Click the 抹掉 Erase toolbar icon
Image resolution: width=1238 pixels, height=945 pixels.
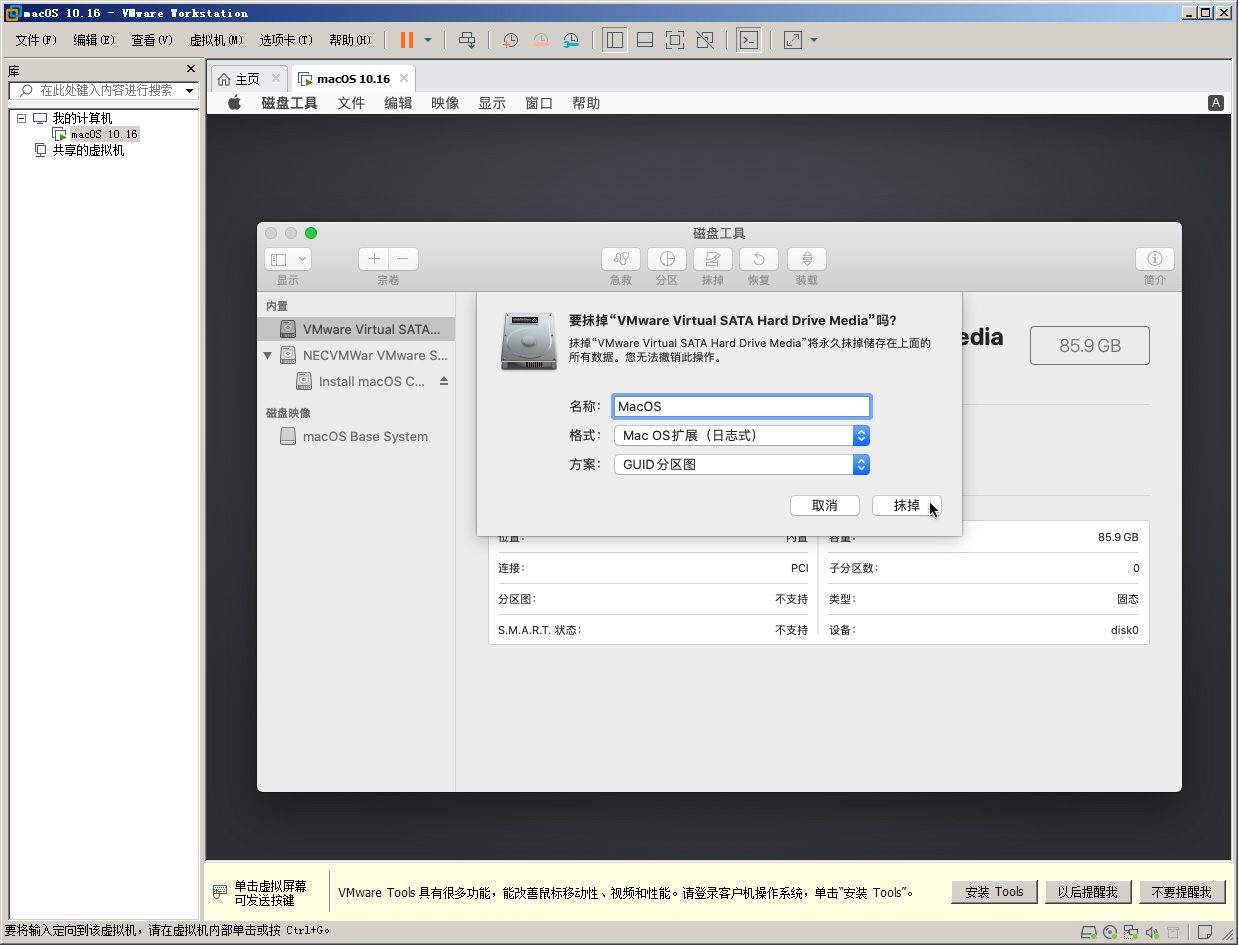[x=713, y=259]
